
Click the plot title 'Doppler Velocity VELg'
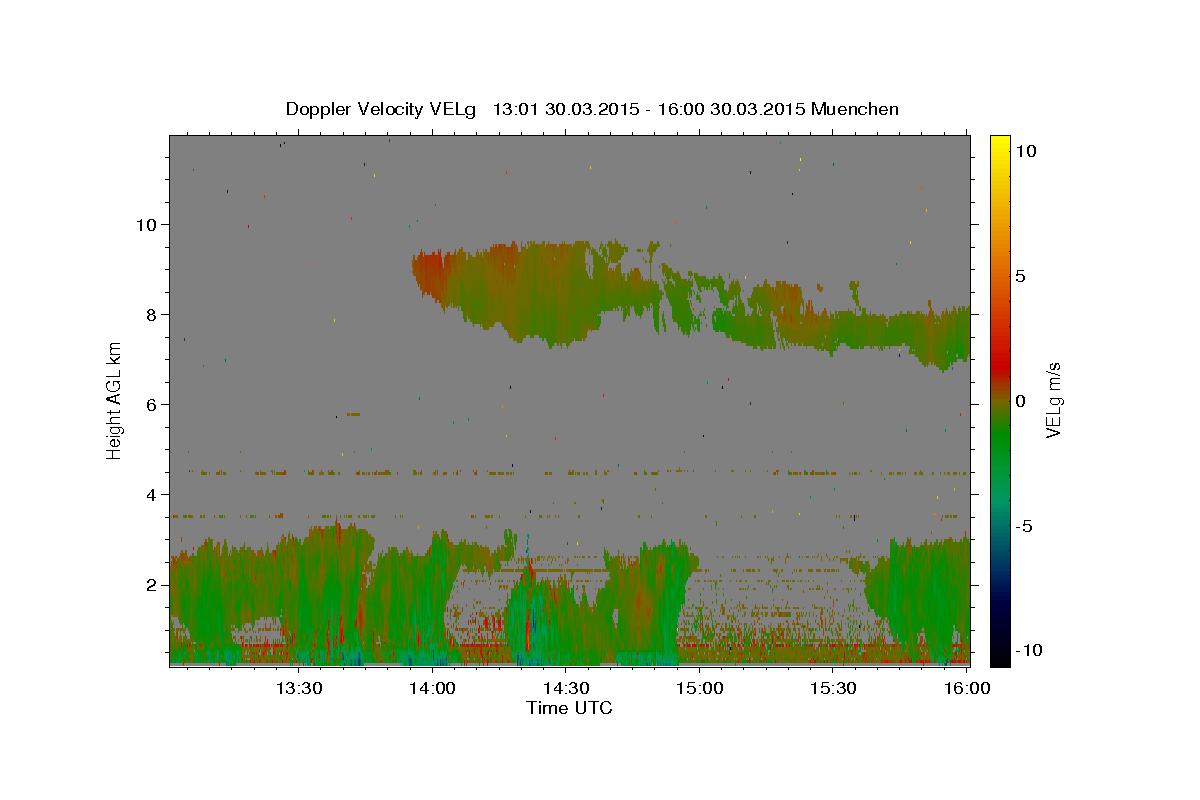383,109
